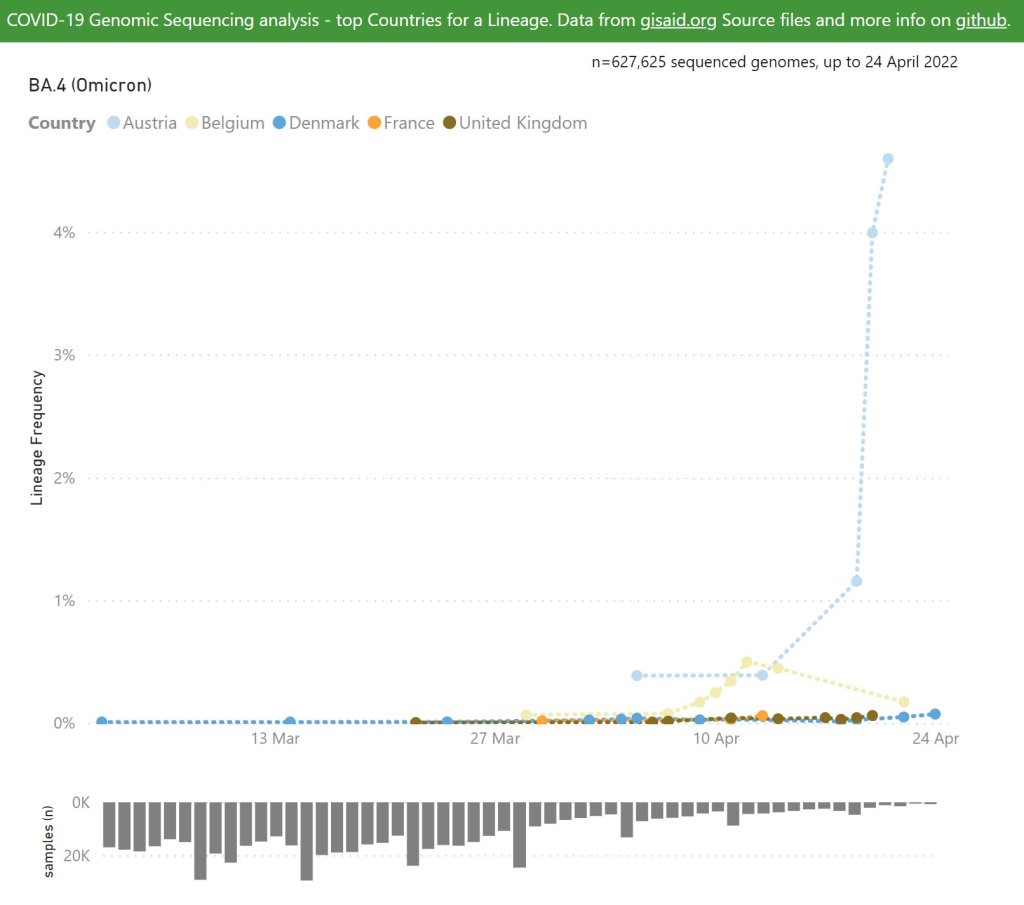Click Denmark's first data point at far left
Screen dimensions: 1024x905
click(101, 722)
